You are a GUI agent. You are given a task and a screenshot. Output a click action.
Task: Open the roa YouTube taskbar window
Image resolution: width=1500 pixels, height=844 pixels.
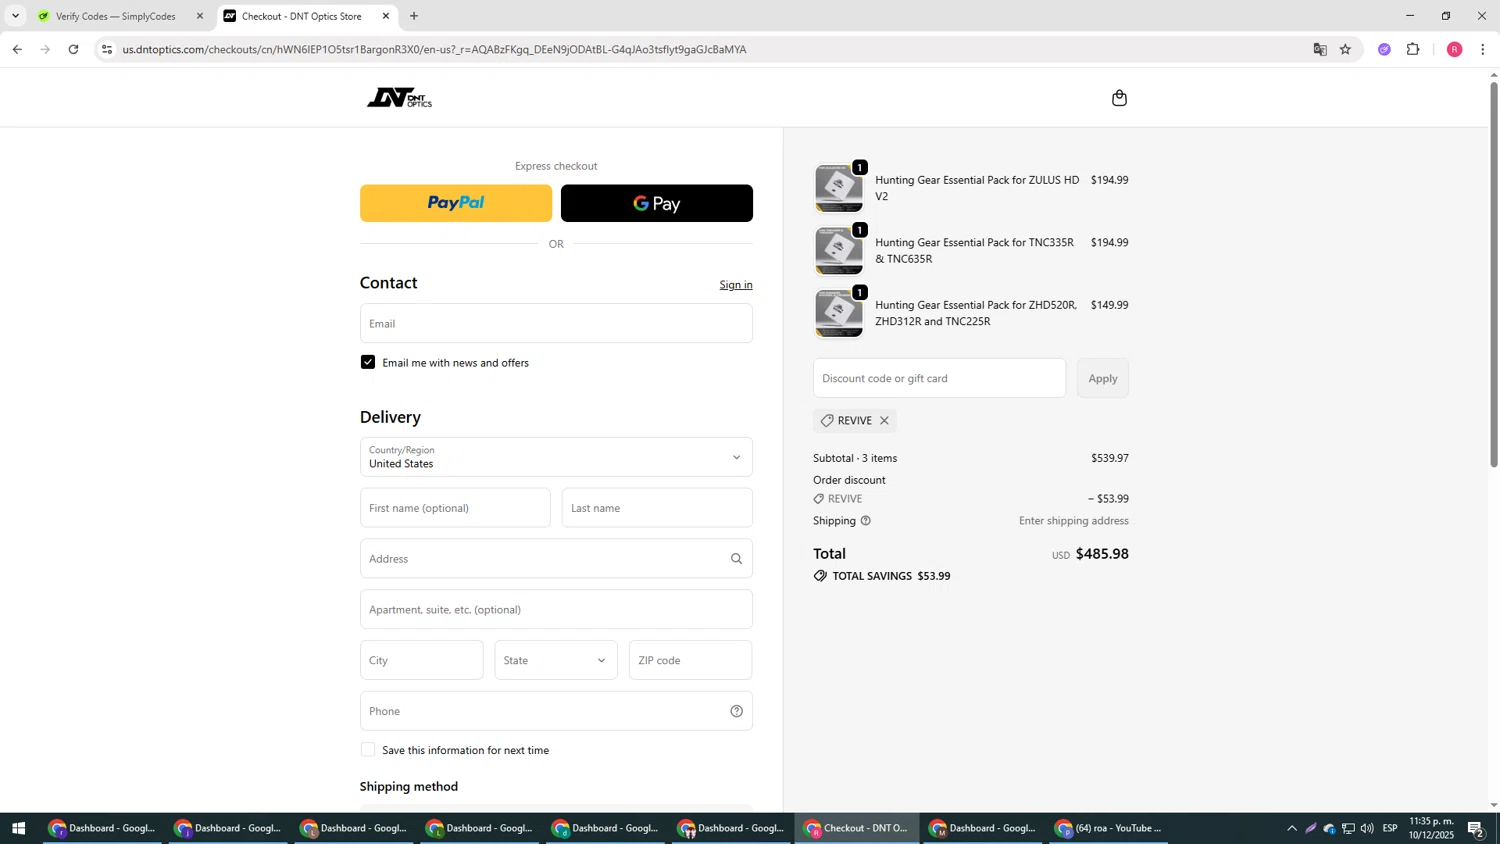[1108, 828]
